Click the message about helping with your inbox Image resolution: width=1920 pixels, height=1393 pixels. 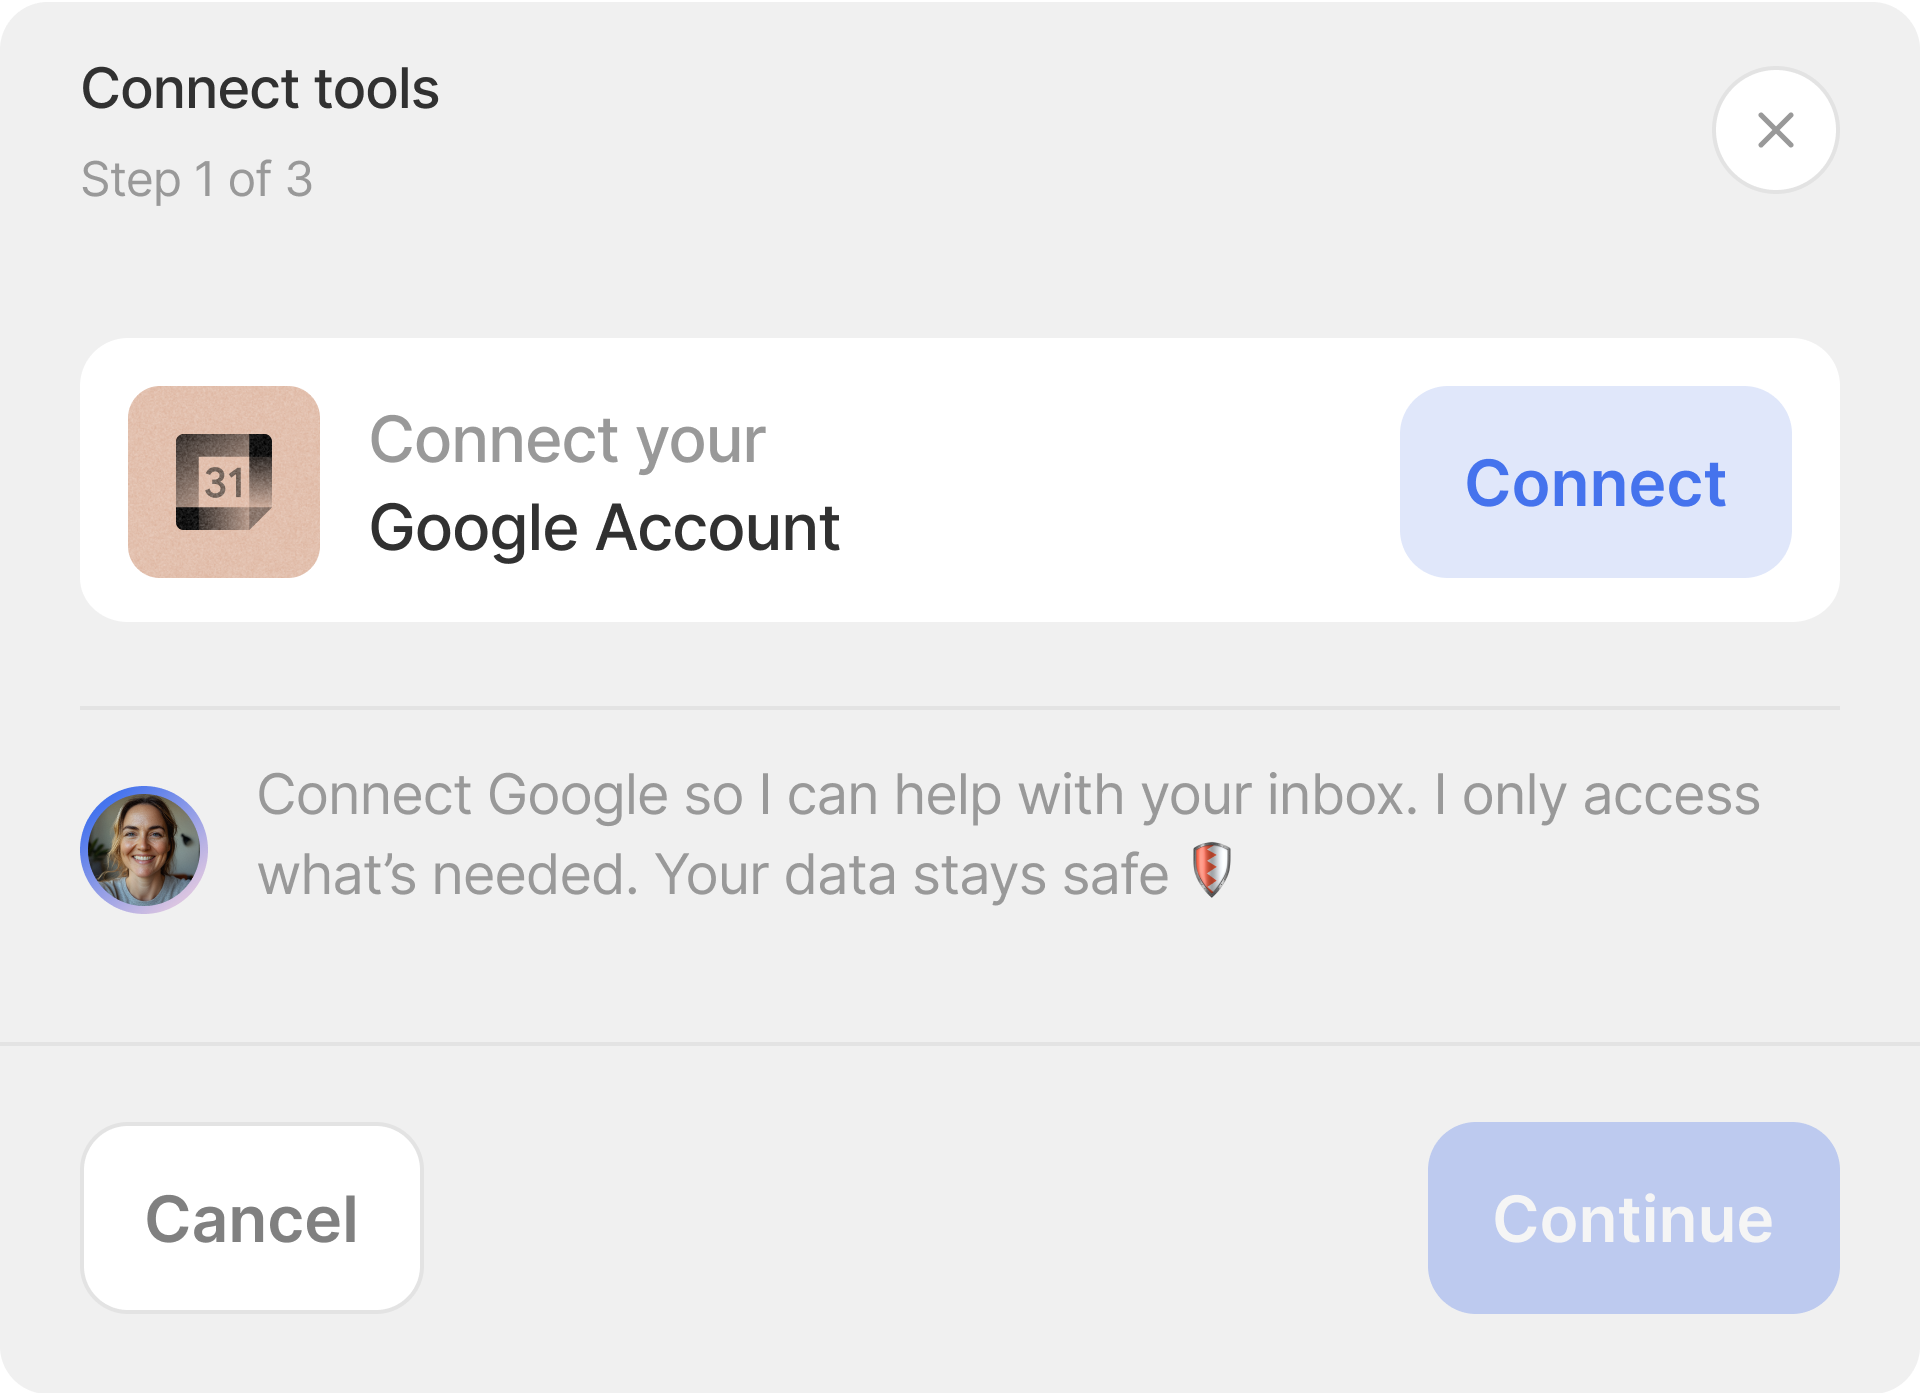tap(838, 796)
